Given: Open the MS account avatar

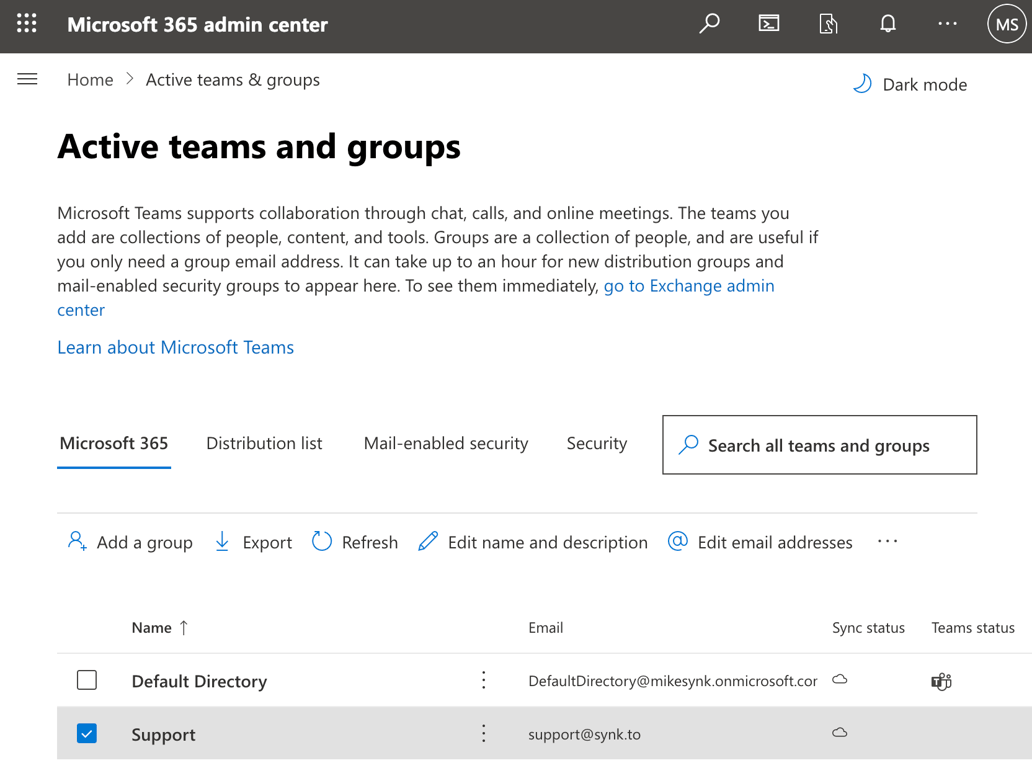Looking at the screenshot, I should 1007,24.
